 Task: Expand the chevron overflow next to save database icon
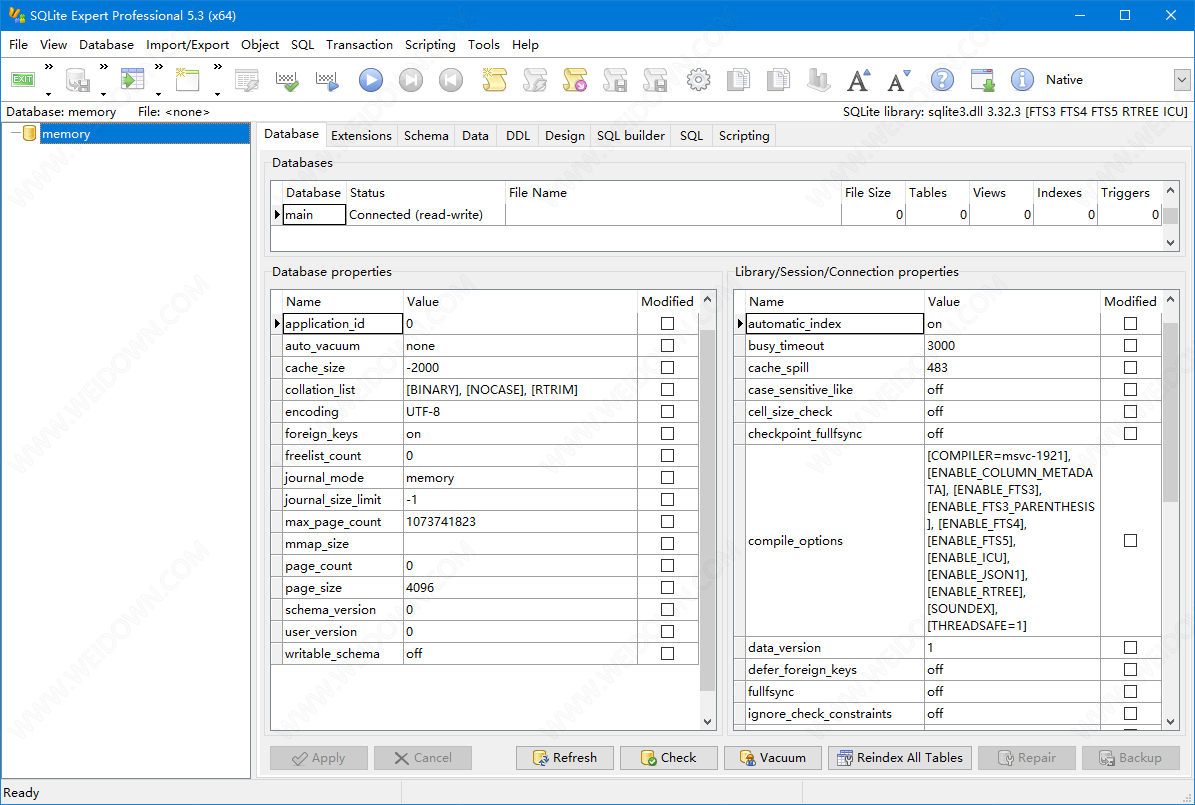(104, 67)
